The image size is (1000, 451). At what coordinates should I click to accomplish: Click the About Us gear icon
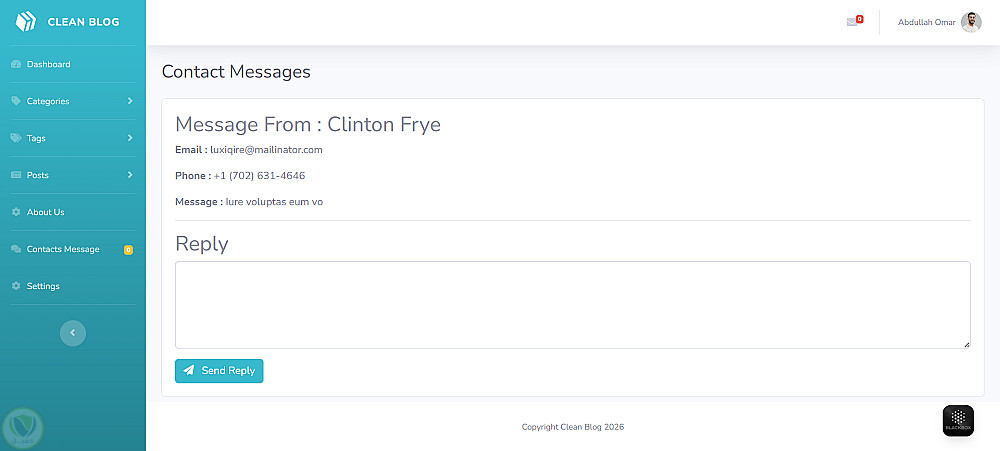click(16, 212)
